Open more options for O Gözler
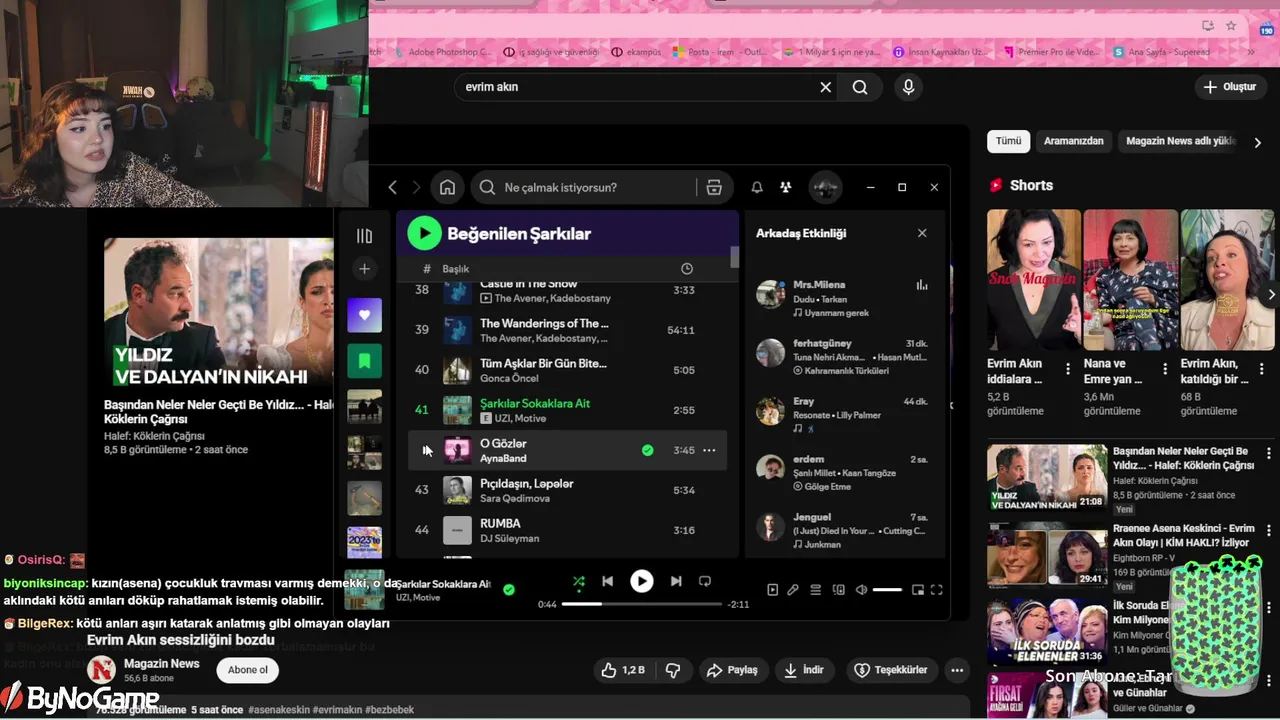This screenshot has height=720, width=1280. 709,450
